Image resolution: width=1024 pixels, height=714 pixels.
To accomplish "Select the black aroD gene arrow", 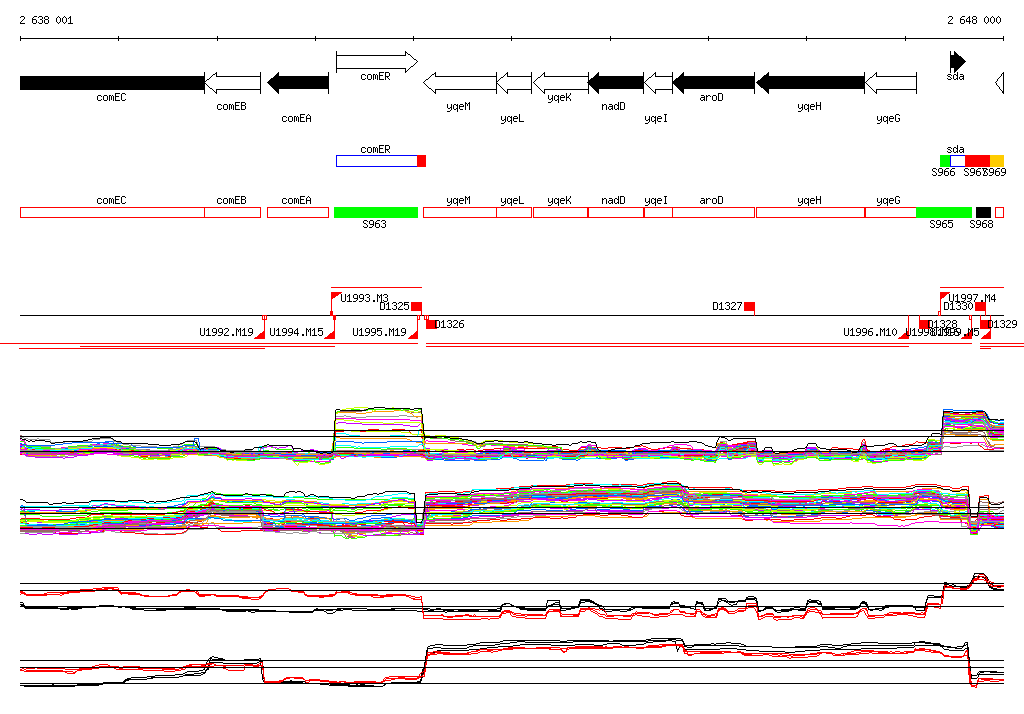I will (713, 83).
